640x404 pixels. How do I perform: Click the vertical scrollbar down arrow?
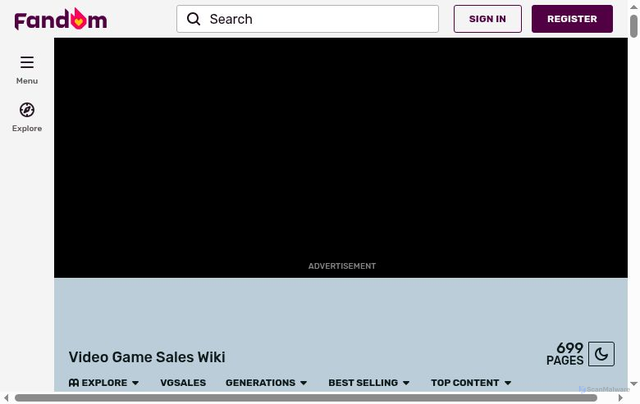[x=633, y=384]
